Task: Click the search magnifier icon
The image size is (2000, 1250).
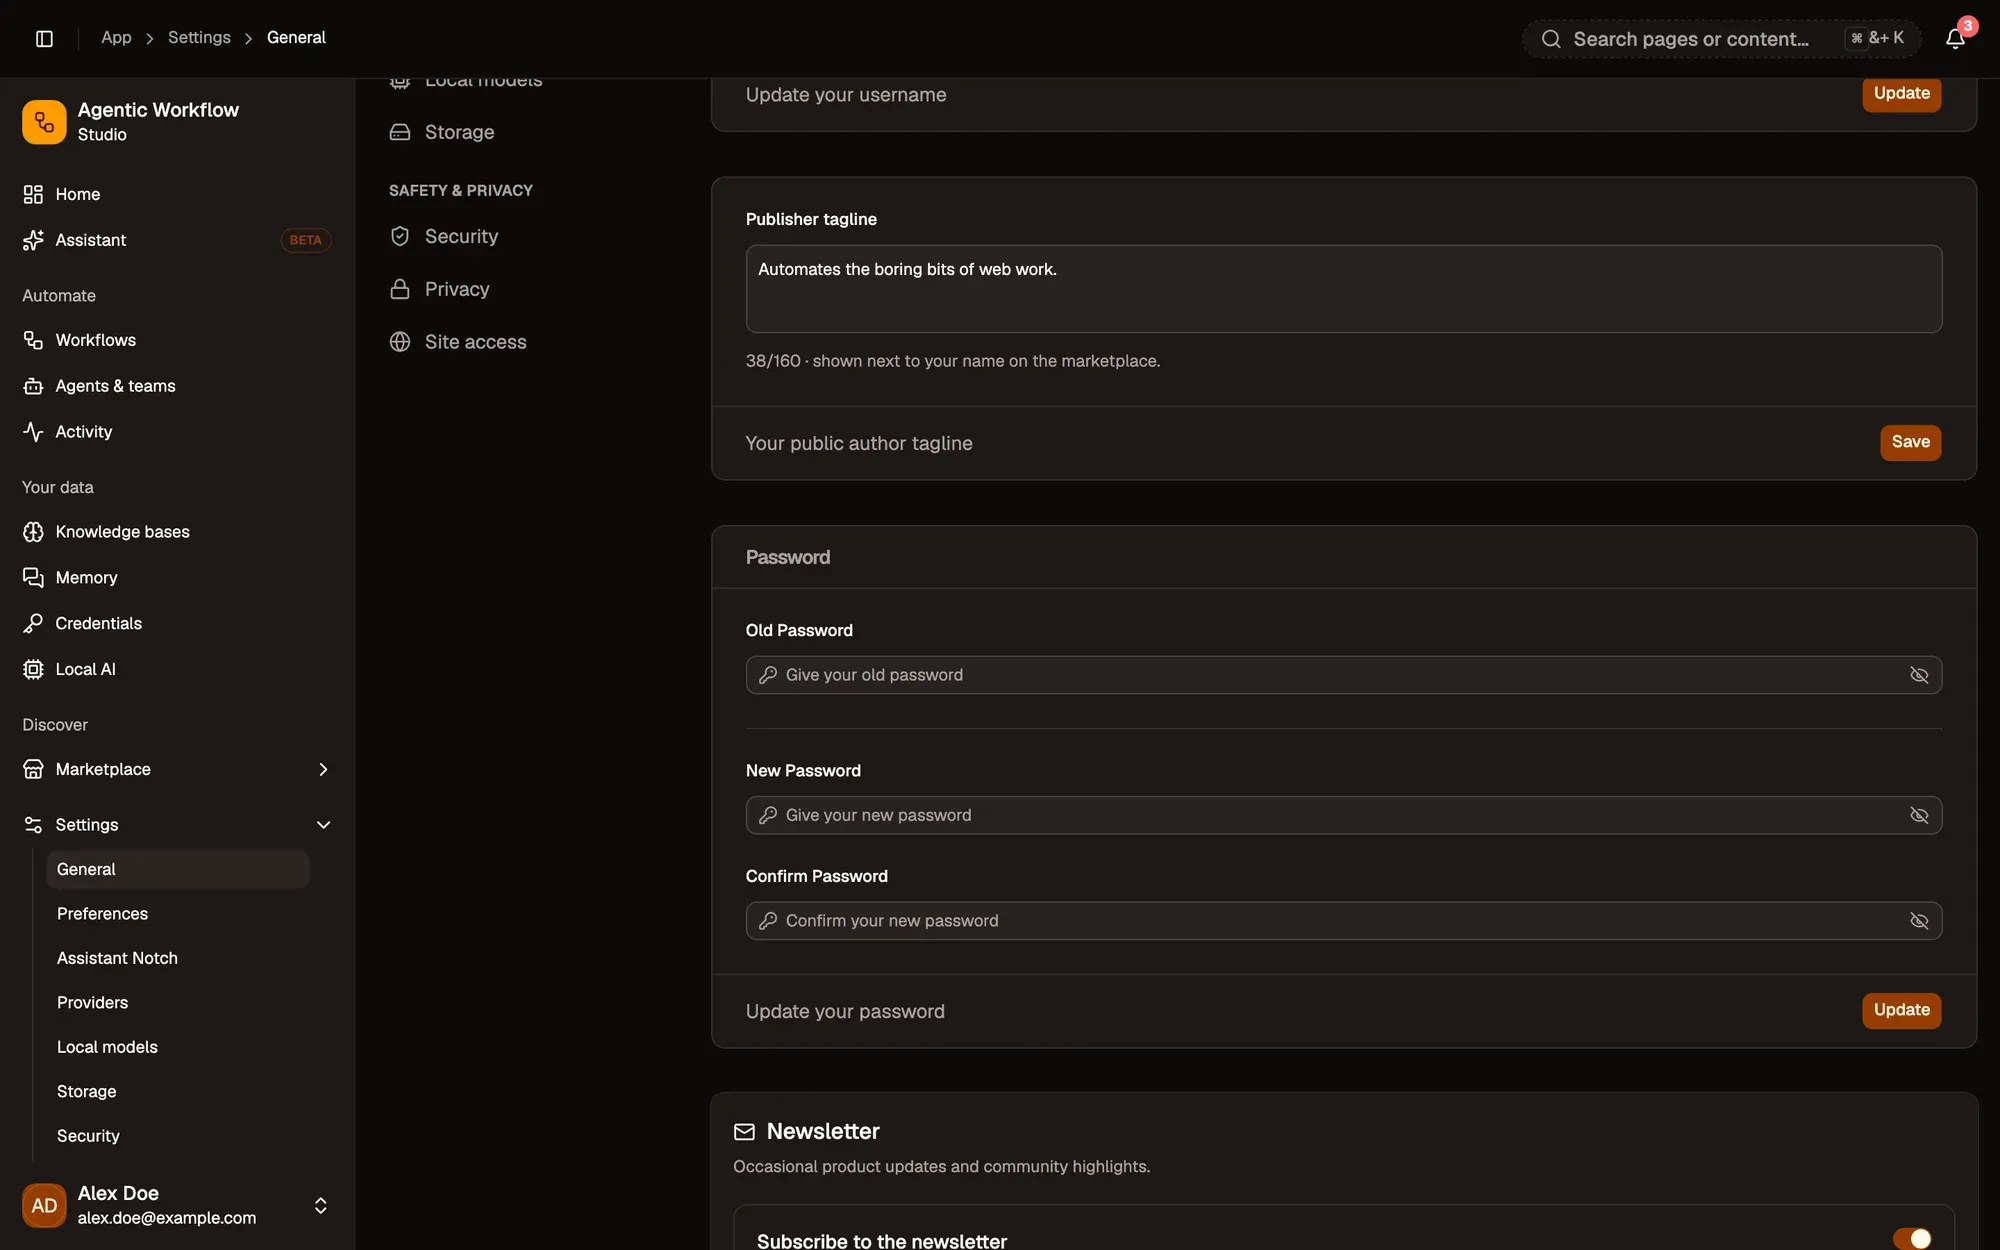Action: pyautogui.click(x=1551, y=39)
